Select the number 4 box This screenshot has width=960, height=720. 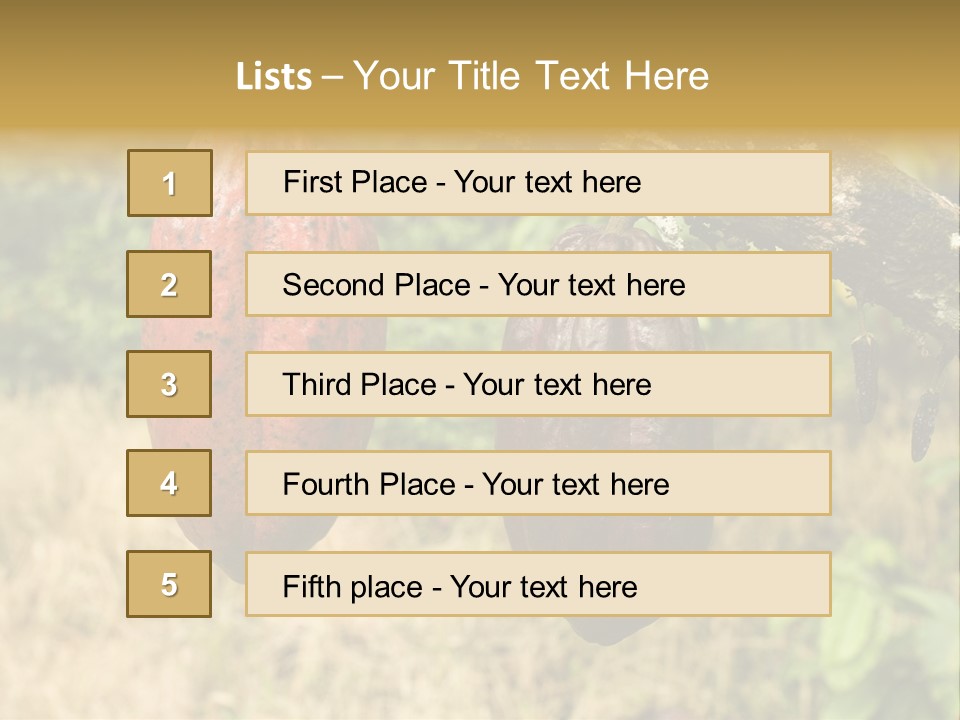pos(169,483)
